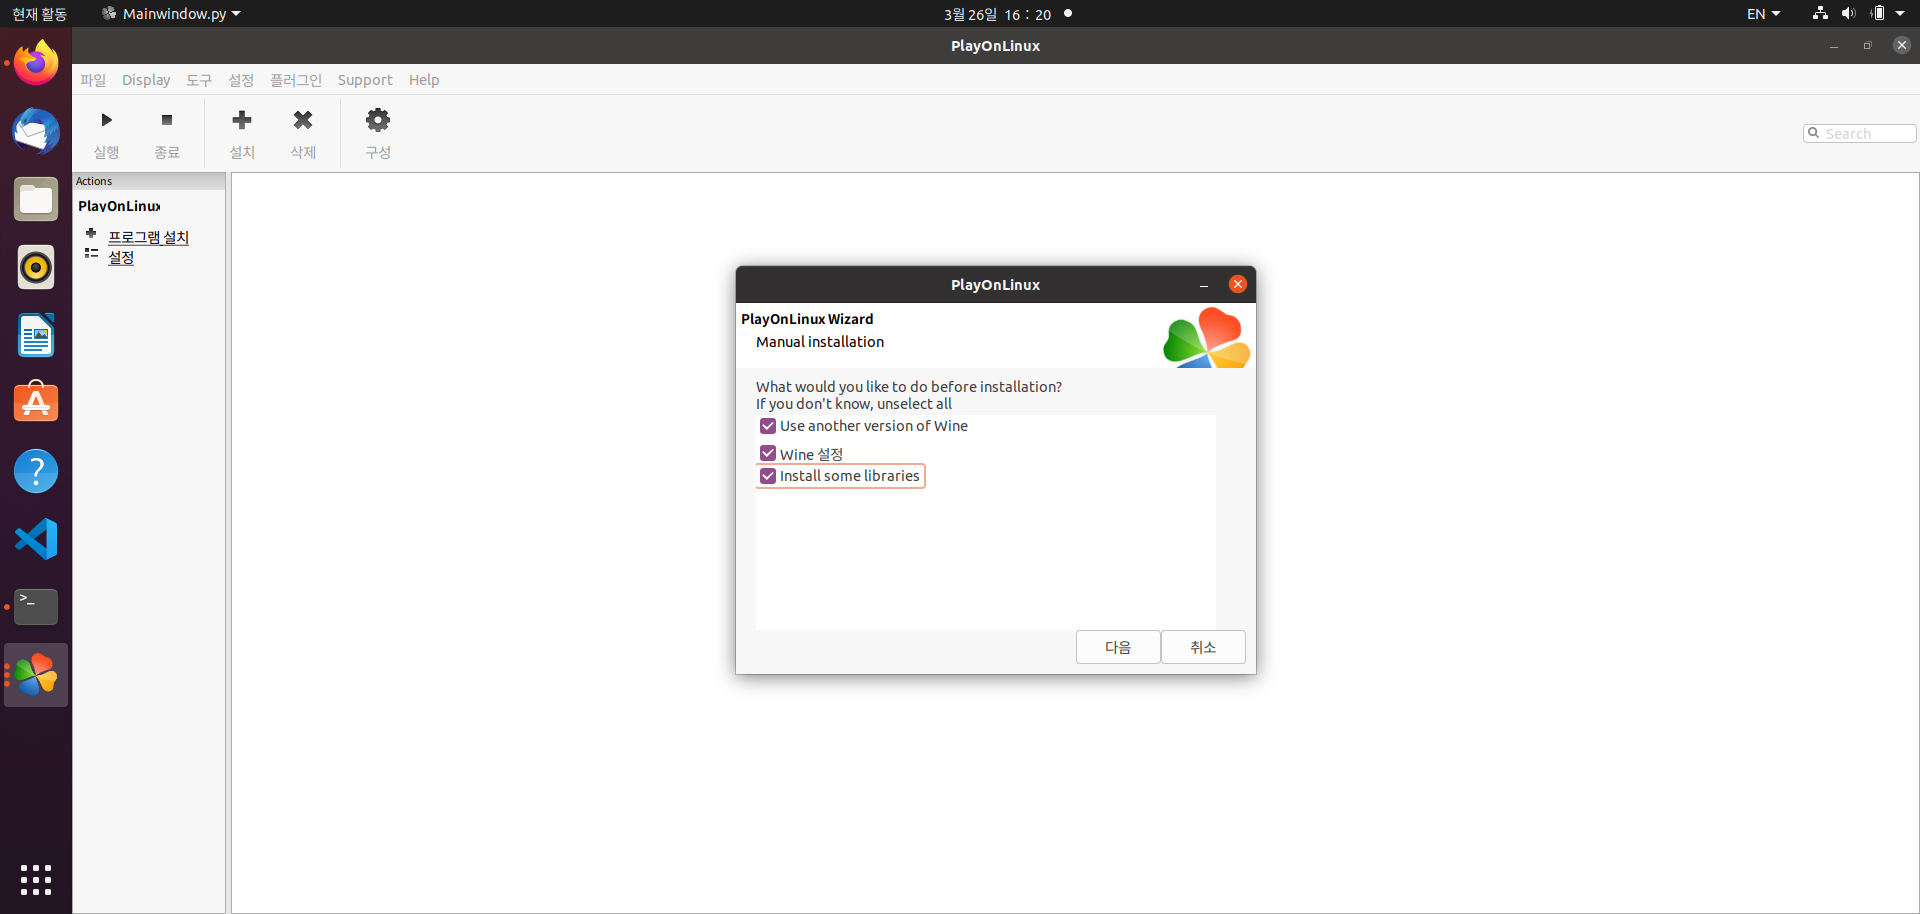Show applications grid in the dock
Viewport: 1920px width, 914px height.
point(36,880)
